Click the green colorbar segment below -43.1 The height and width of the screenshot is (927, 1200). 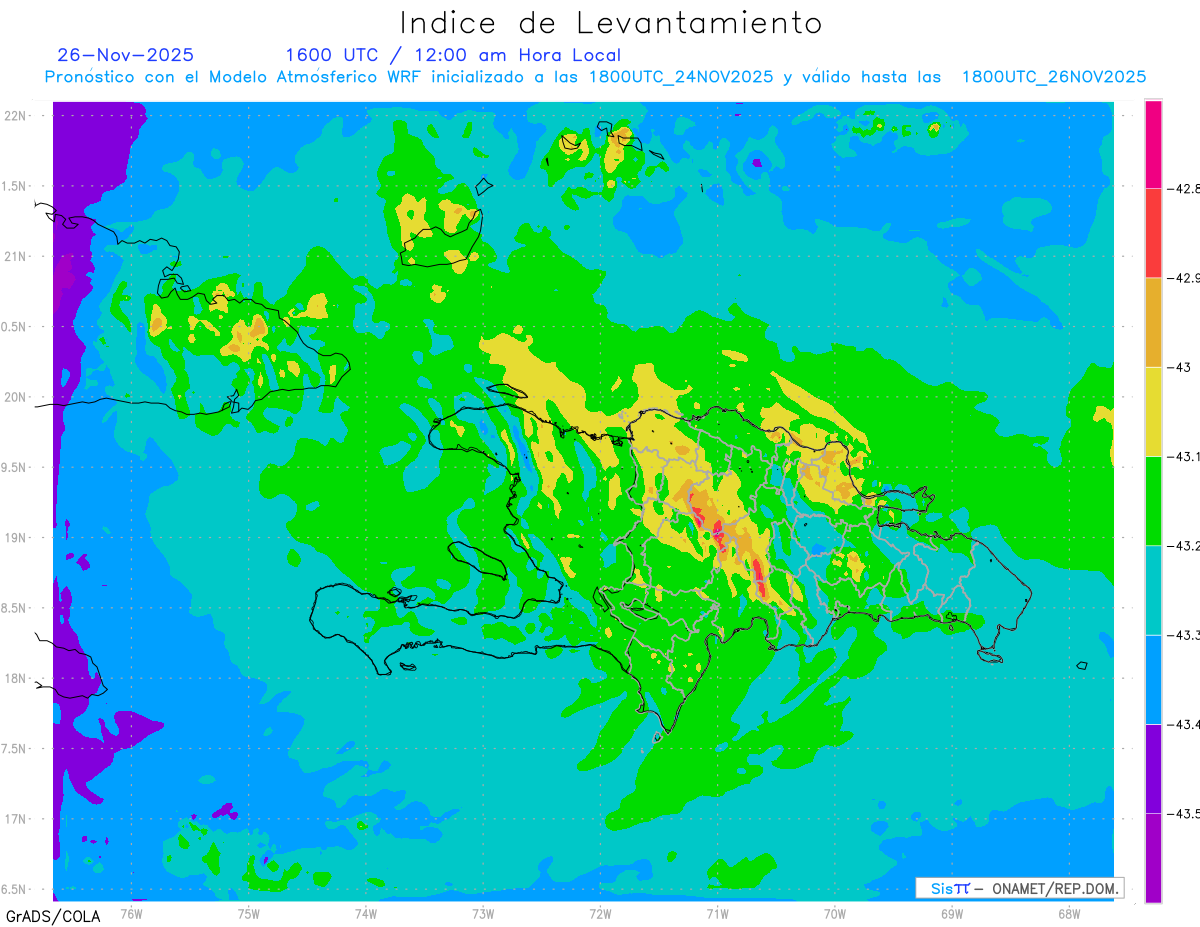coord(1153,501)
